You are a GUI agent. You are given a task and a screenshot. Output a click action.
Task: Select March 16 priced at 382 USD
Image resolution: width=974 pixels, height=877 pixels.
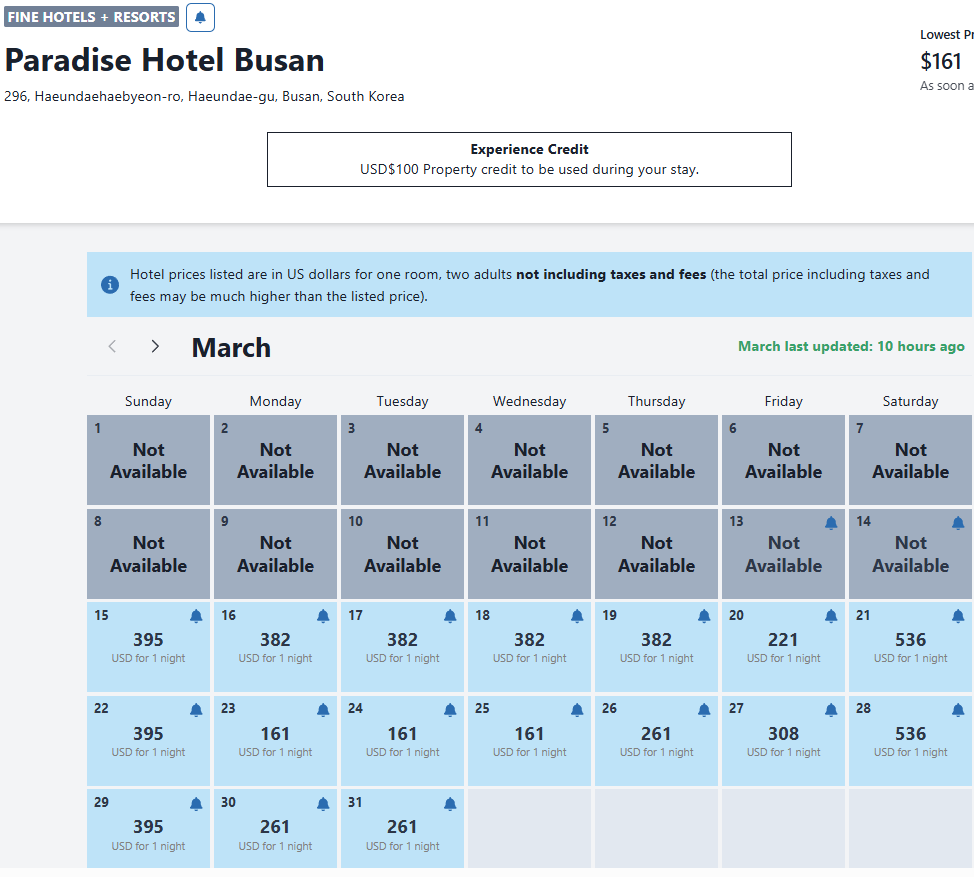(275, 647)
